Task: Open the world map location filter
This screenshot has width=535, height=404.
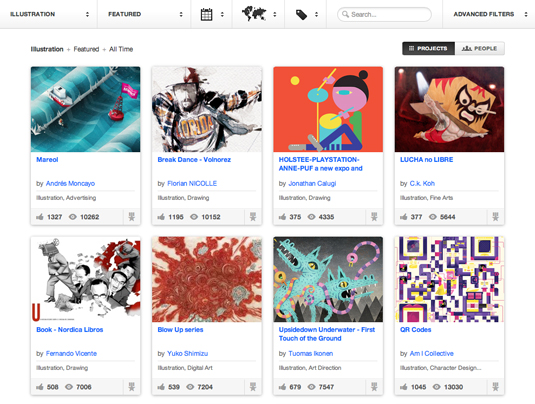Action: (254, 14)
